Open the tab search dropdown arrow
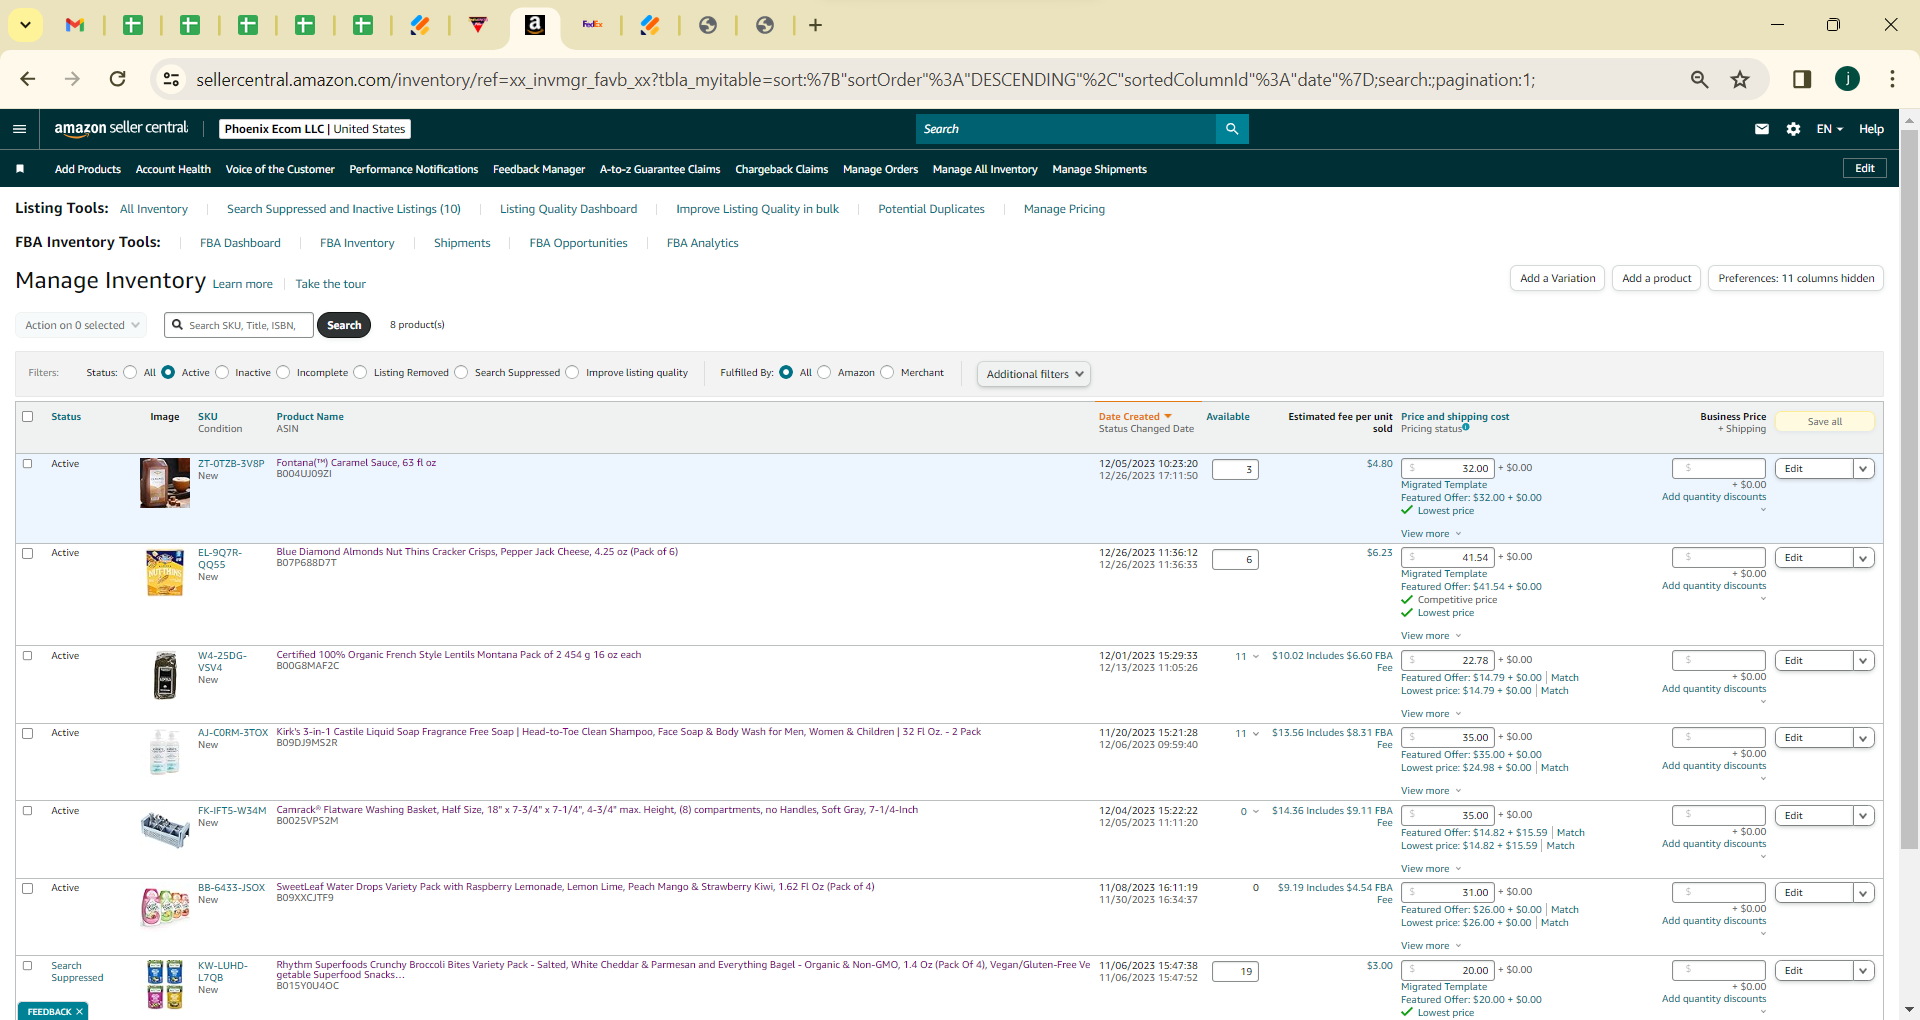The width and height of the screenshot is (1920, 1020). pos(25,25)
